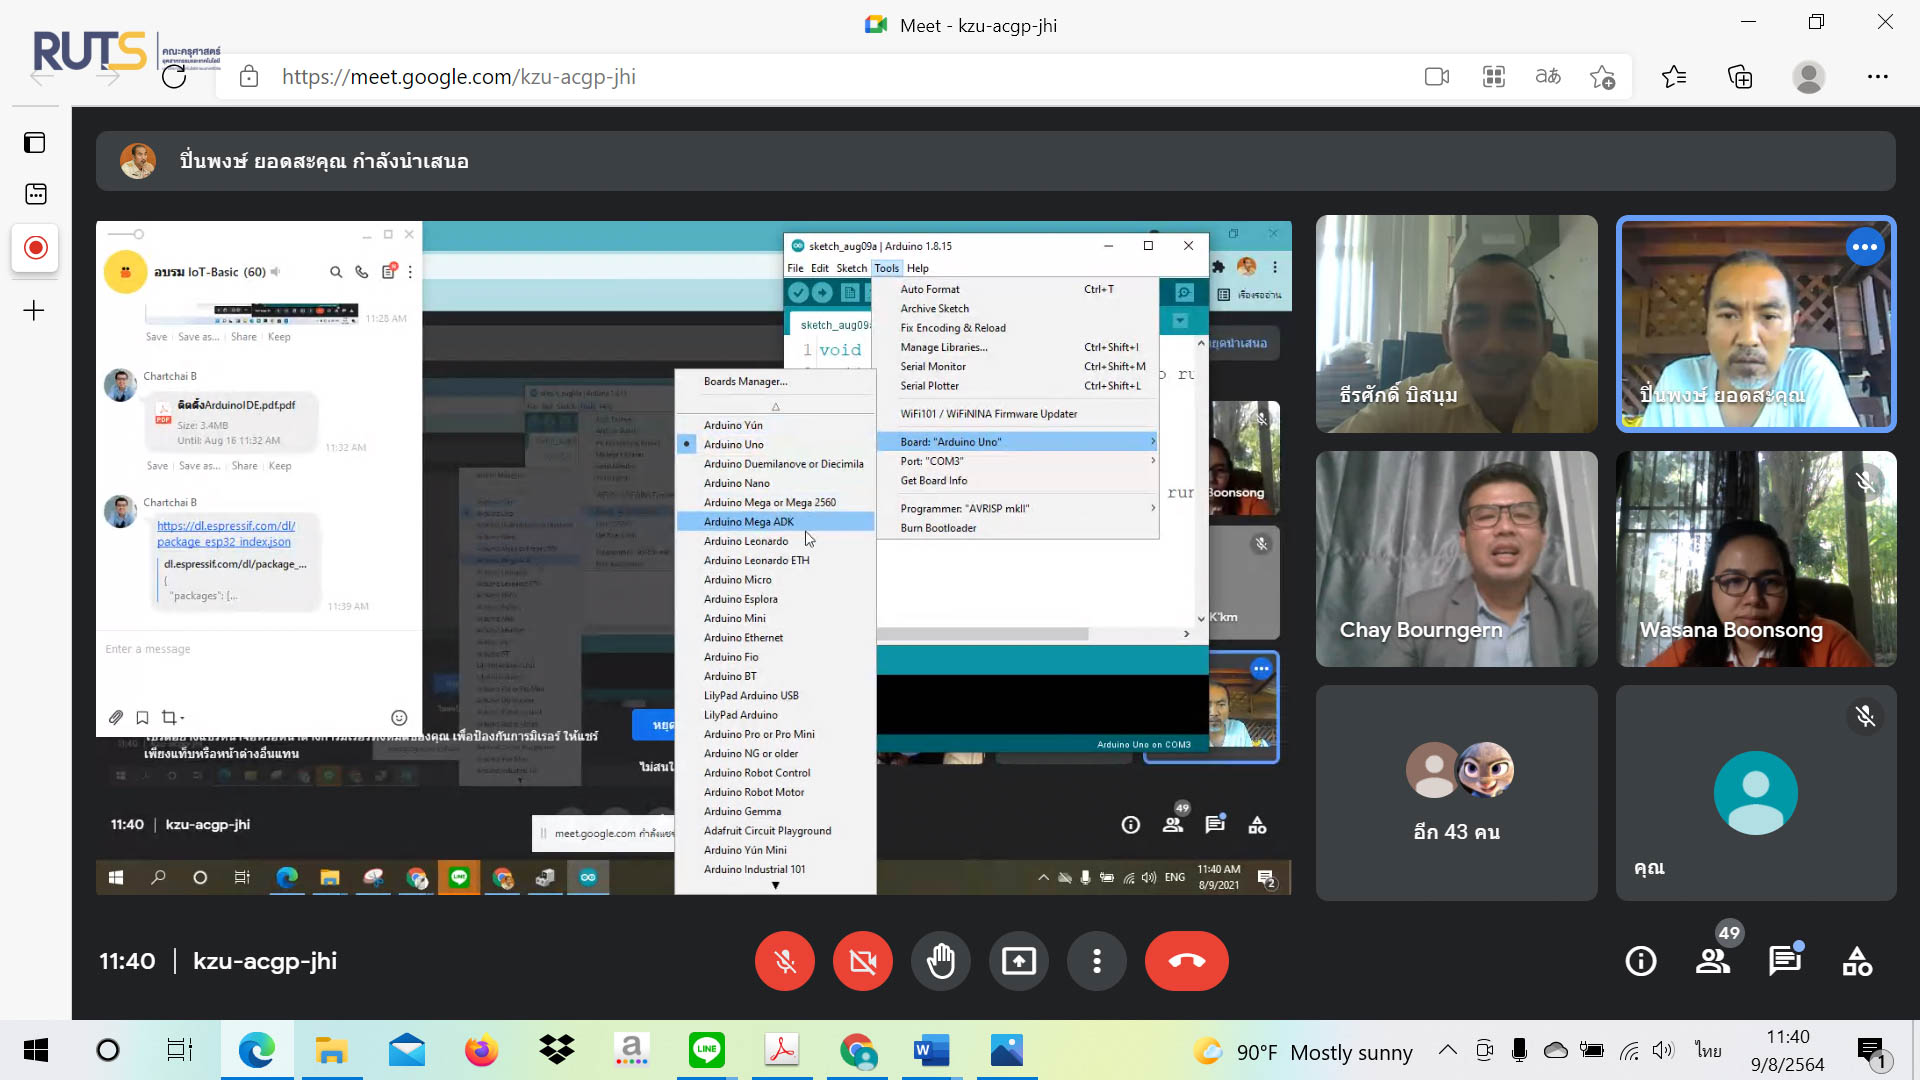This screenshot has width=1920, height=1080.
Task: Open the esp32 package index link in chat
Action: tap(226, 534)
